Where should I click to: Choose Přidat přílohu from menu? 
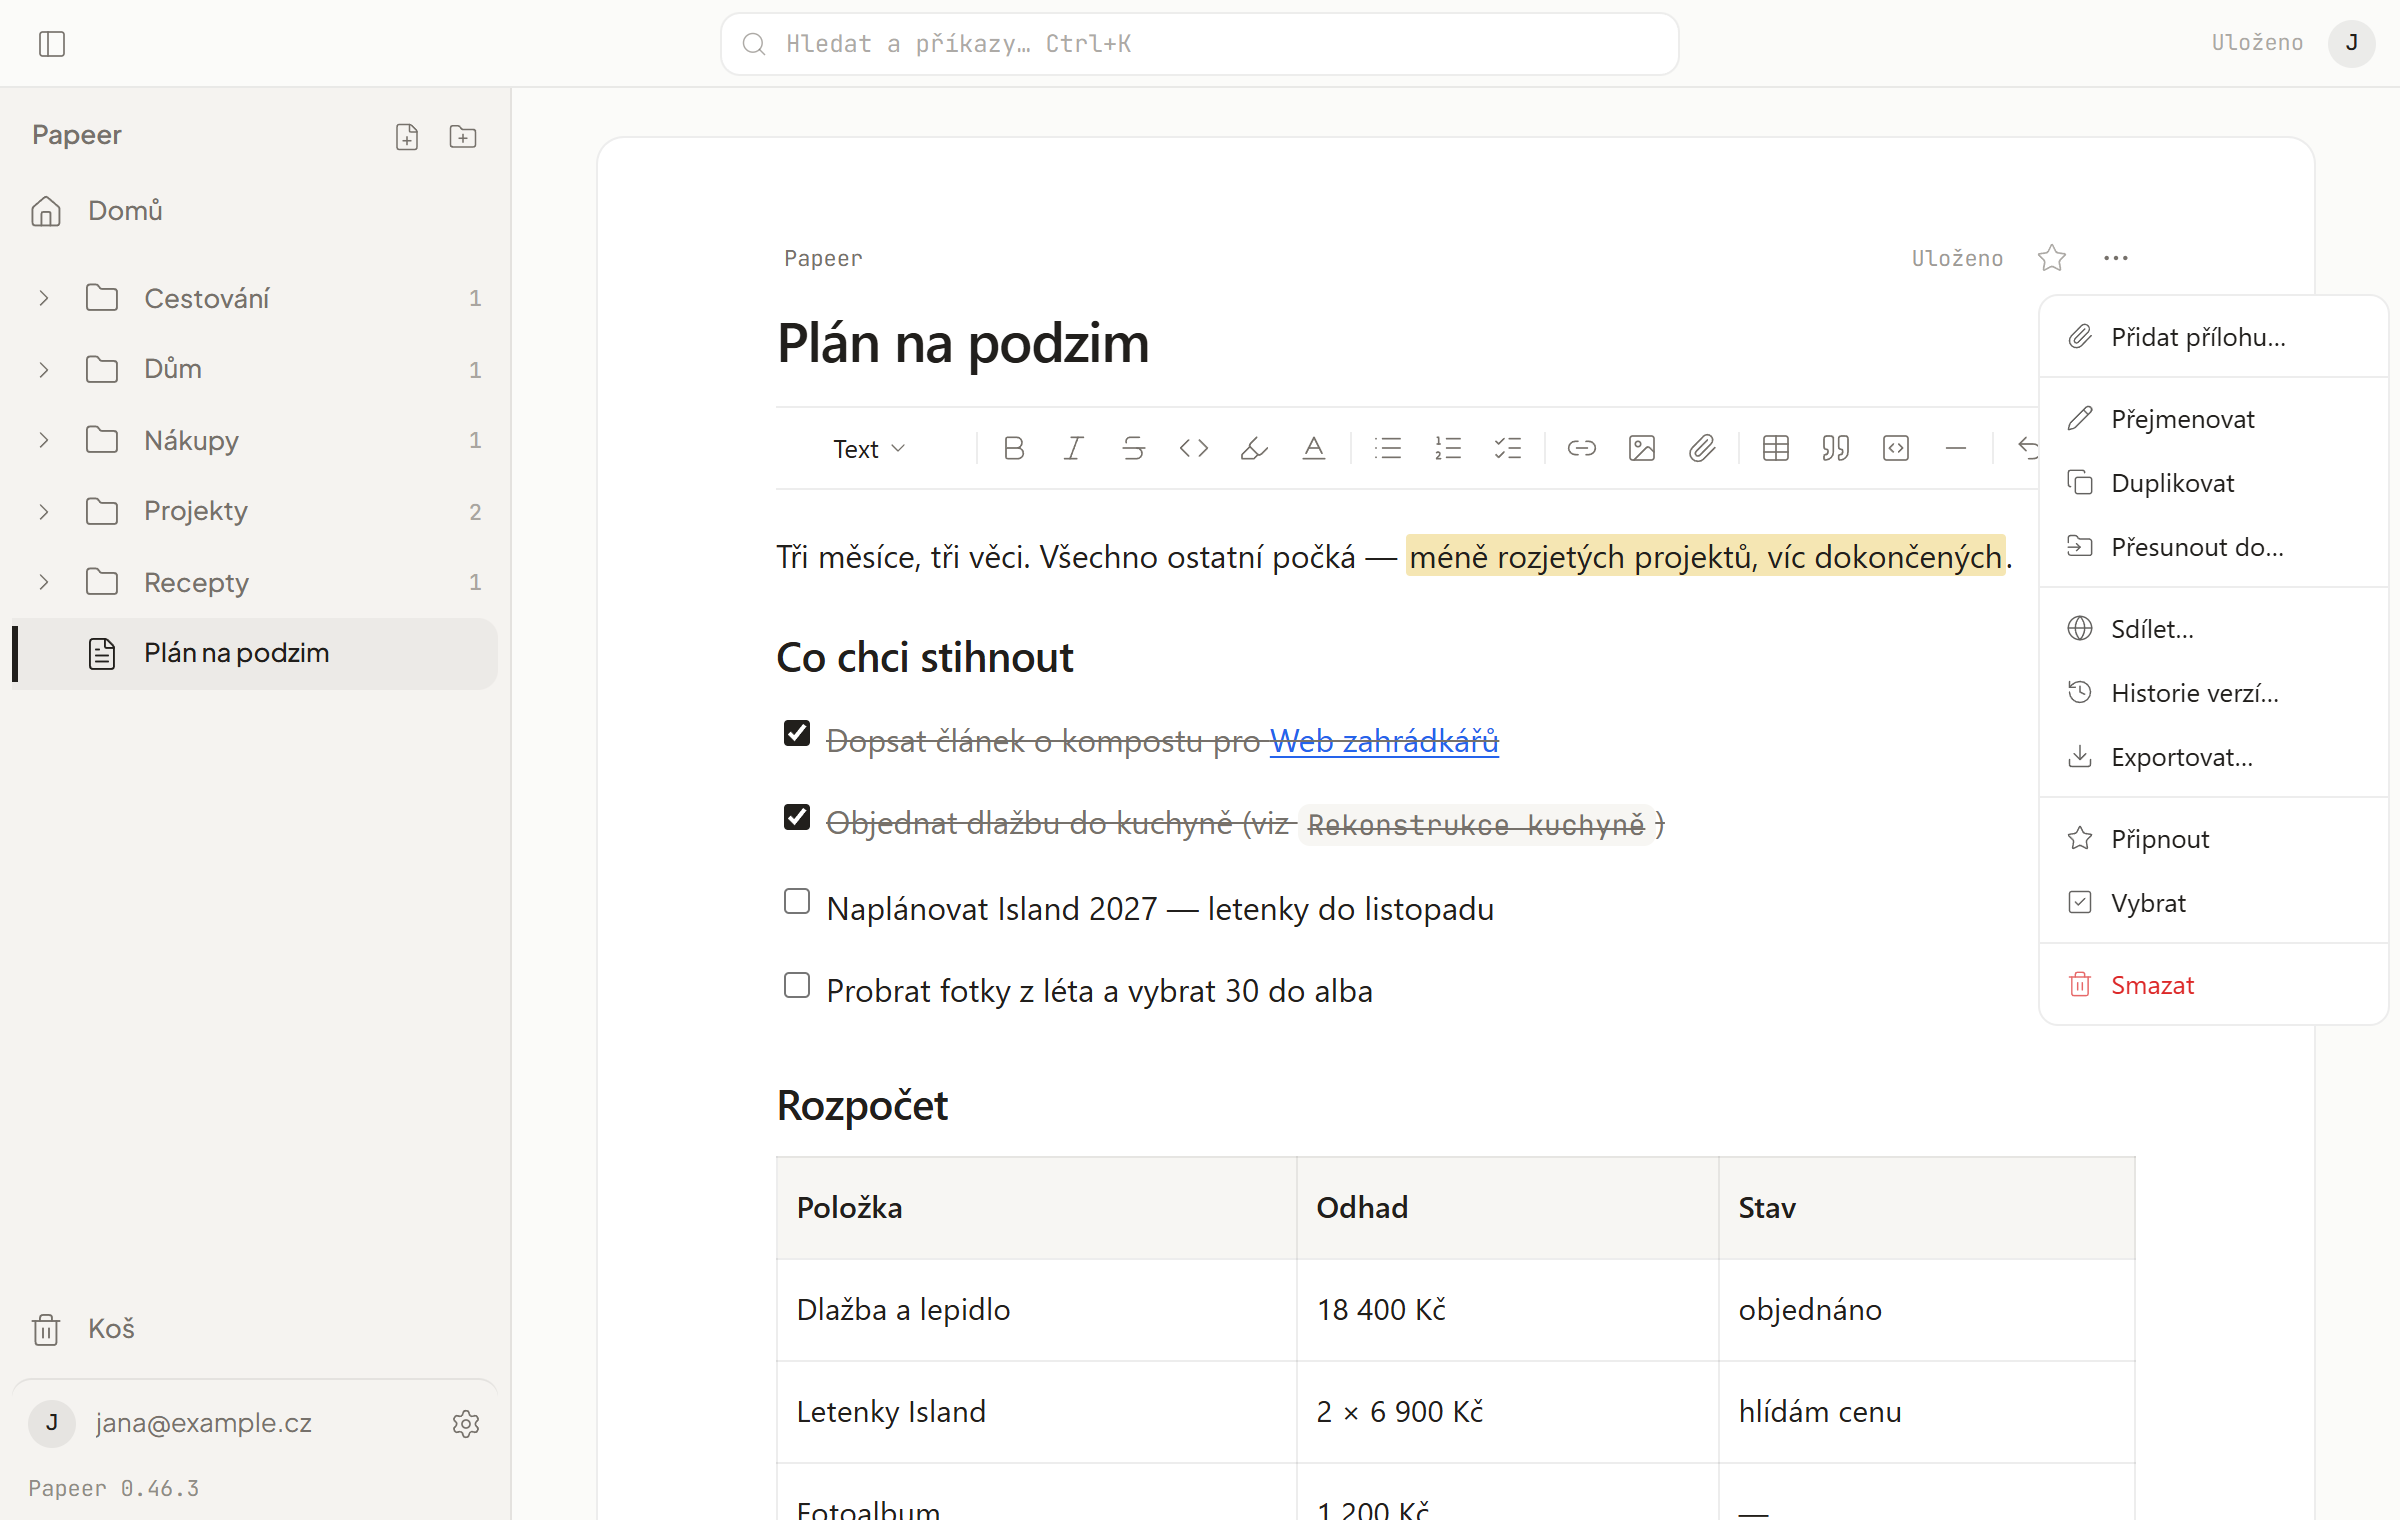point(2213,337)
